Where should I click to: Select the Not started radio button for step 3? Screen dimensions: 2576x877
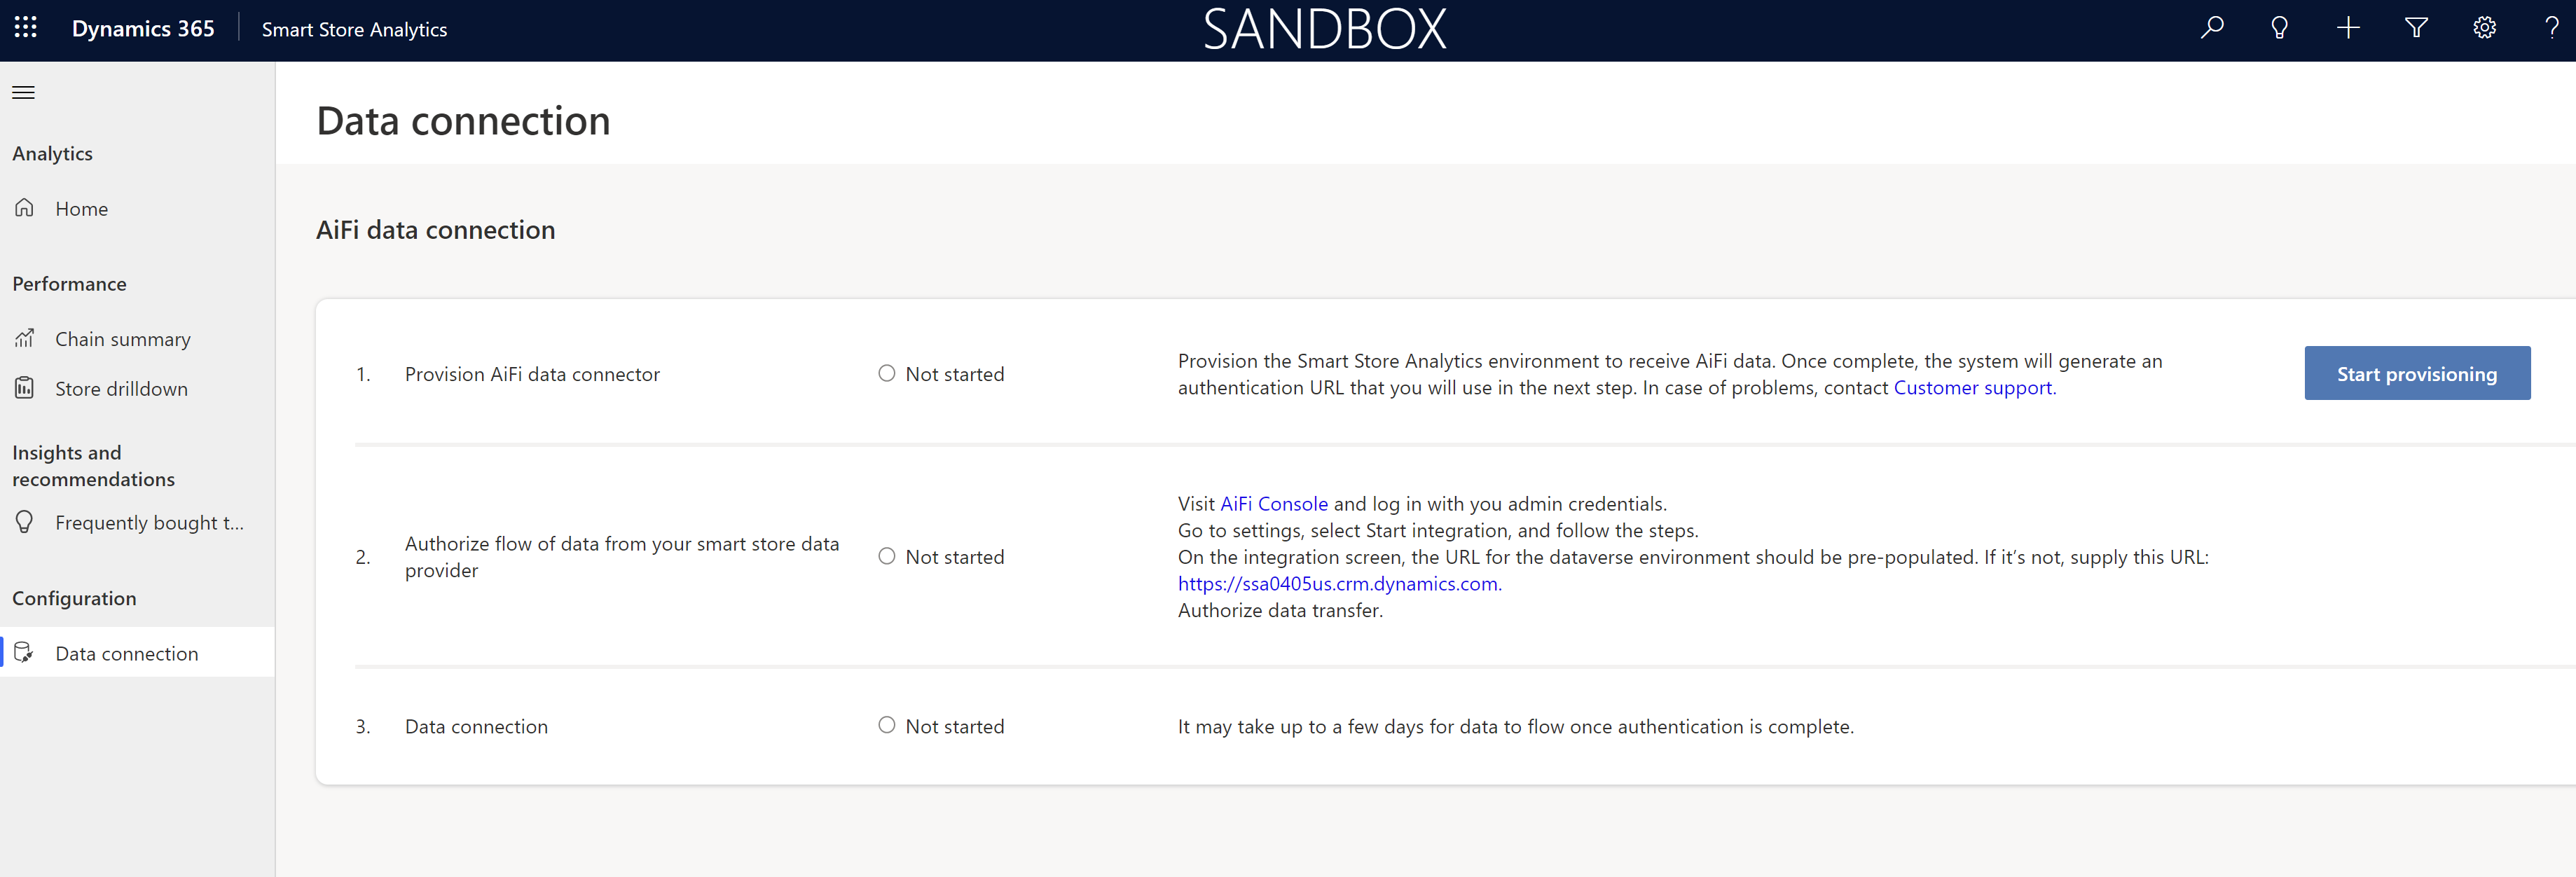pyautogui.click(x=884, y=724)
